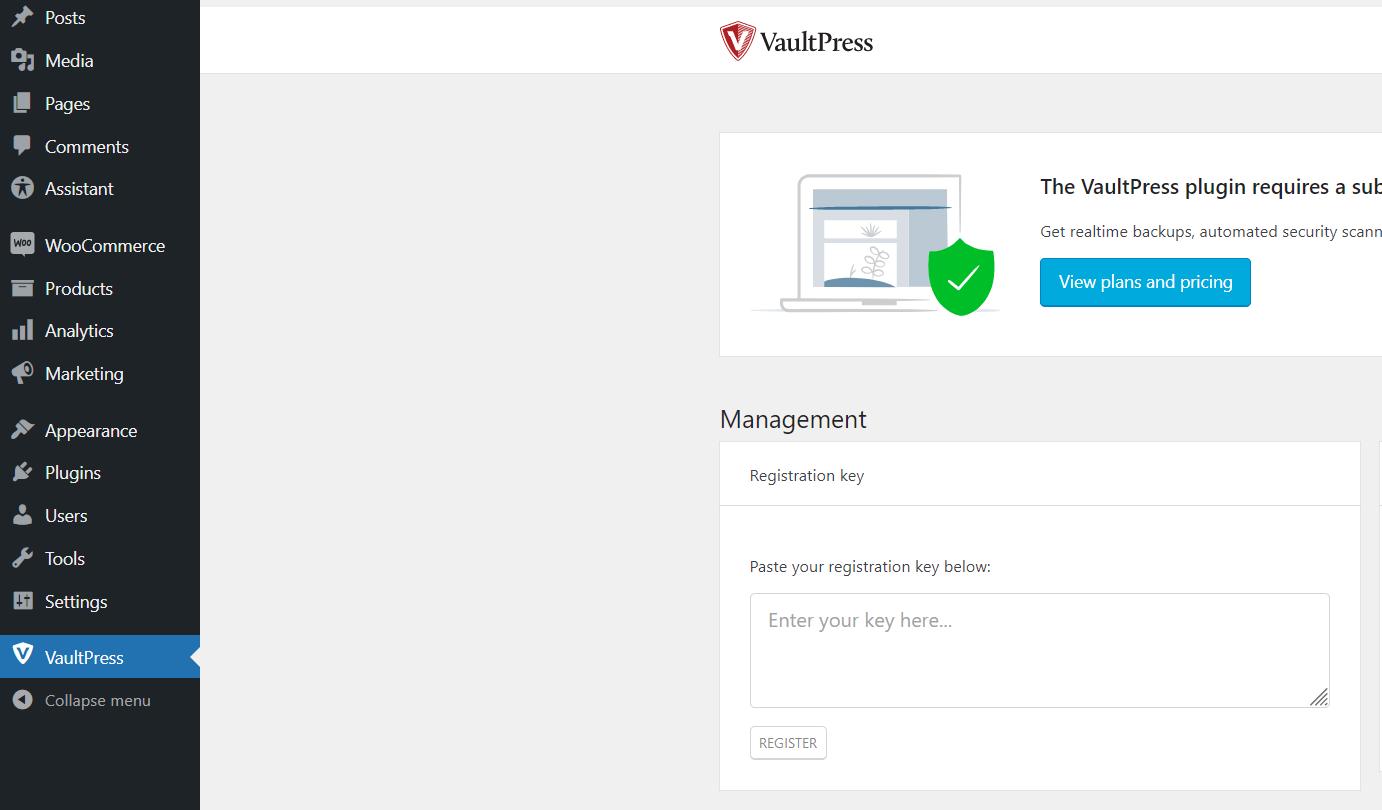This screenshot has height=810, width=1382.
Task: Click the Pages icon in sidebar
Action: [x=22, y=104]
